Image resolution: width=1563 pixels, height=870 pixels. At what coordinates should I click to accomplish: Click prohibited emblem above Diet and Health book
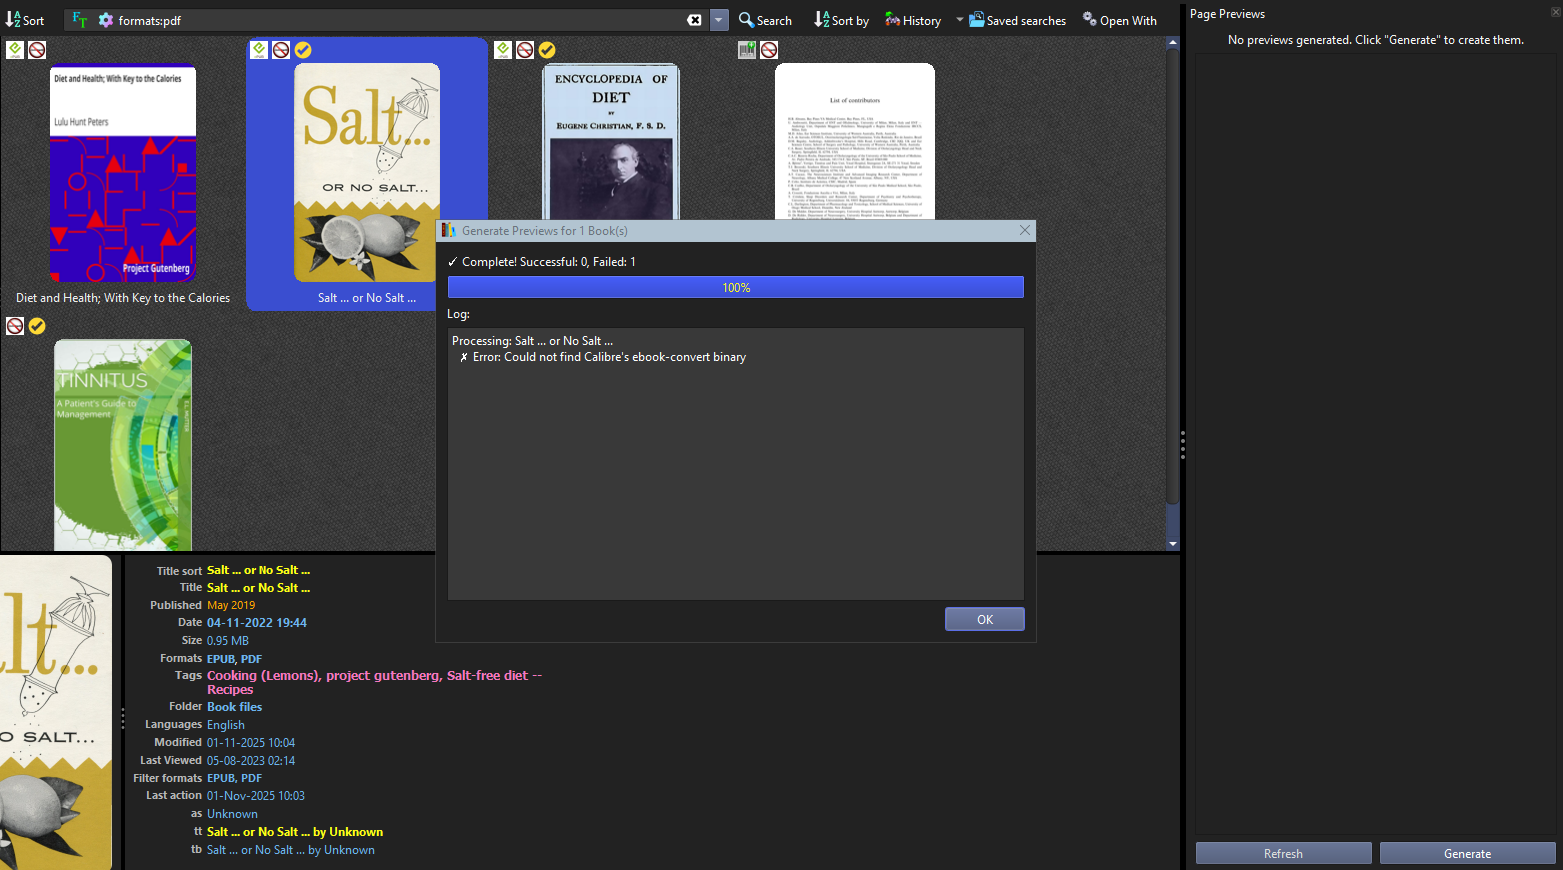pos(37,50)
